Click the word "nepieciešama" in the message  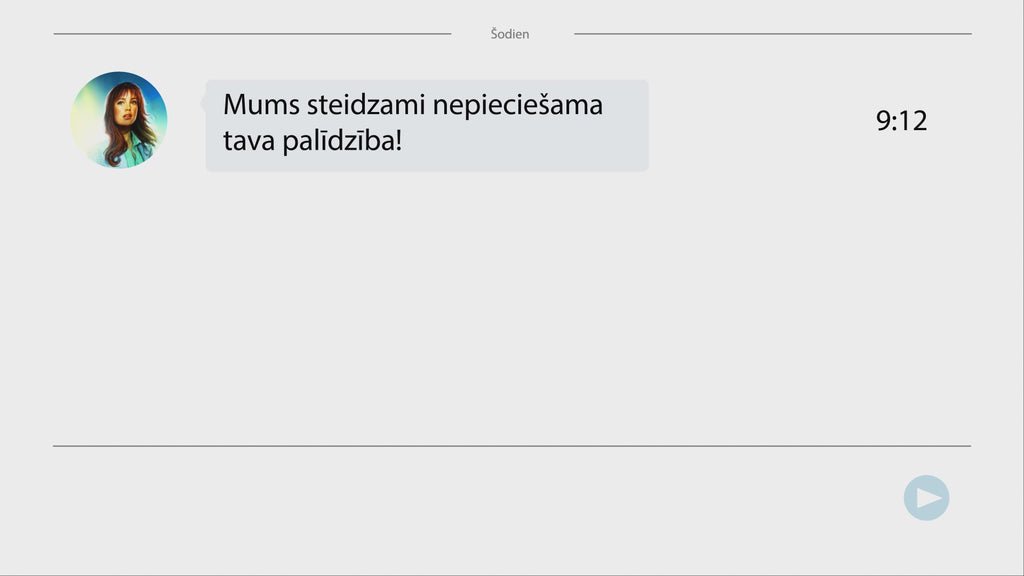pos(518,105)
